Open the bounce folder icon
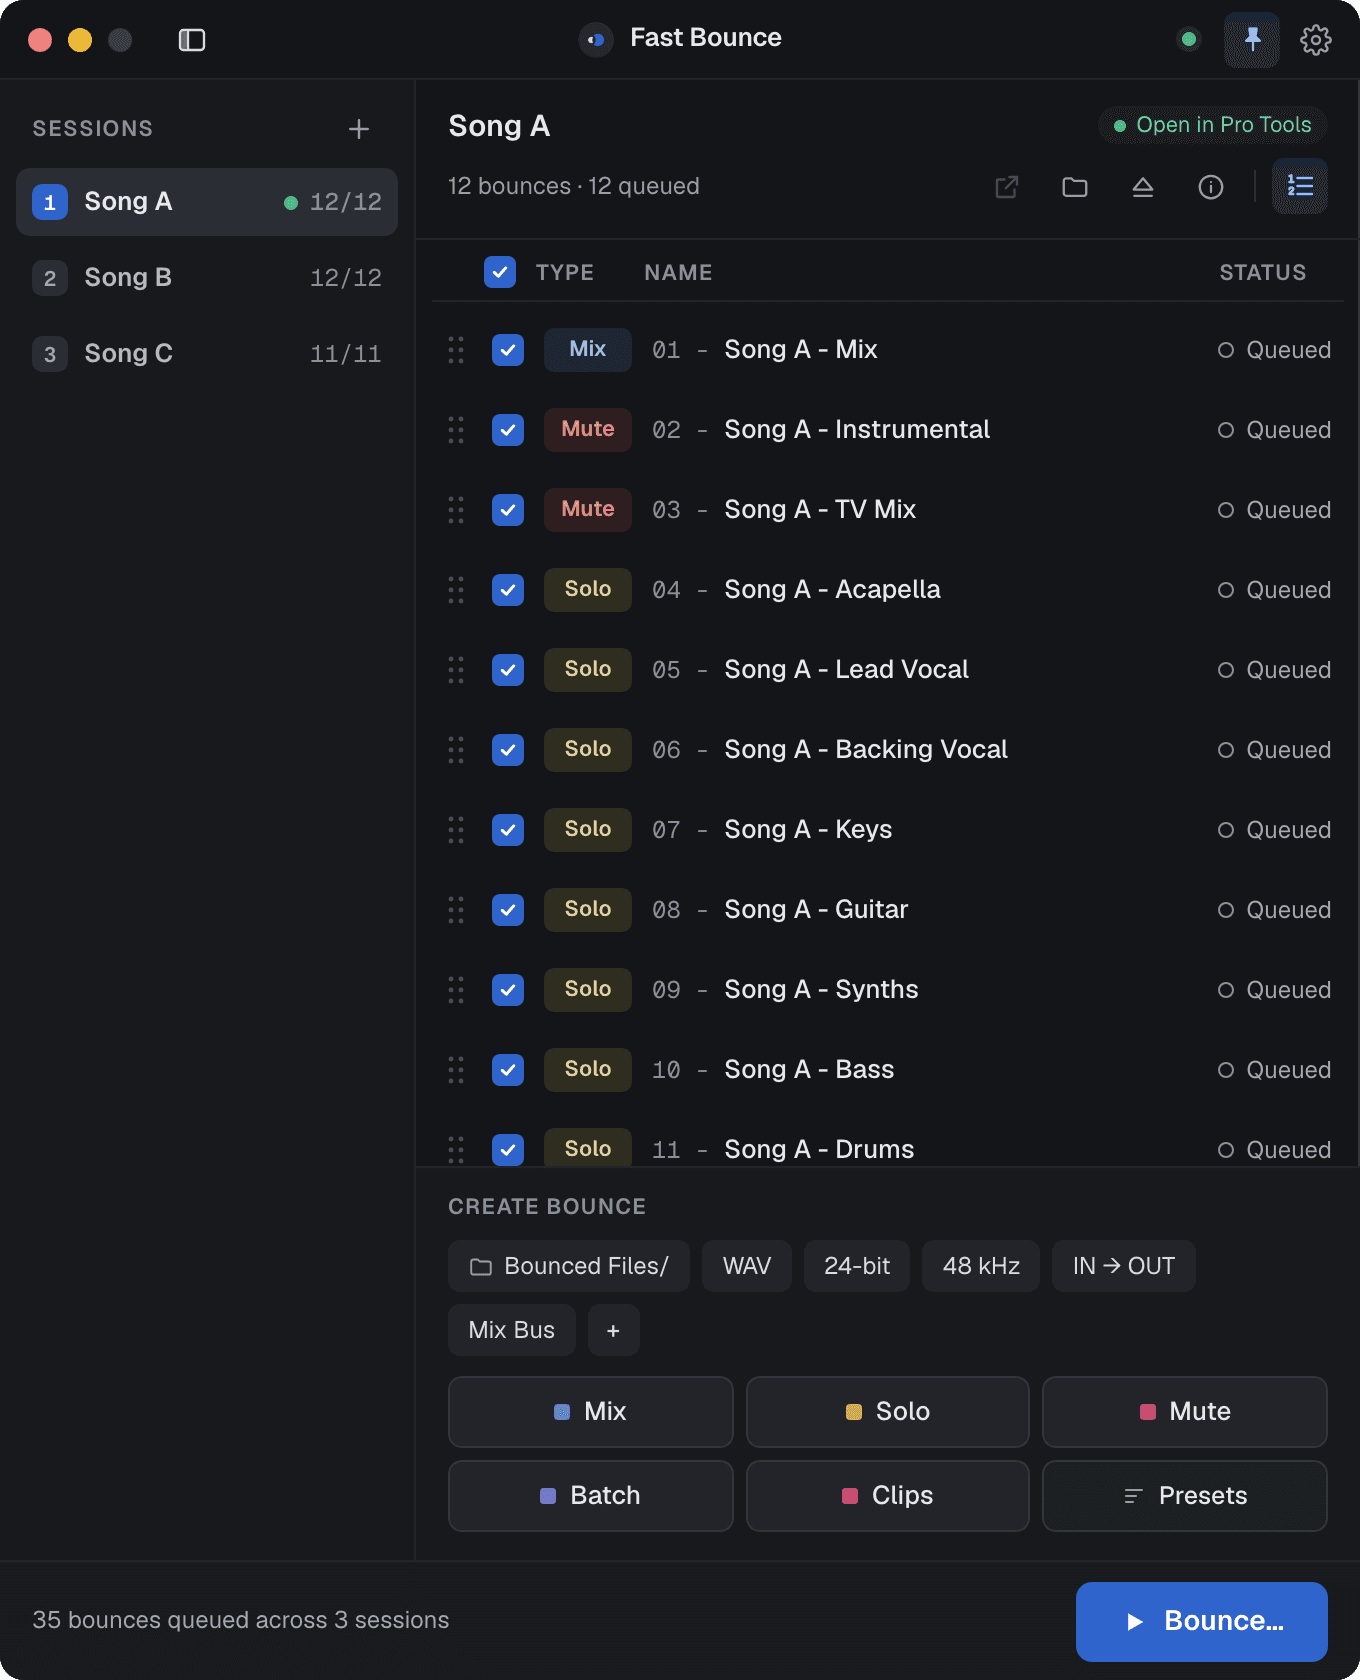1360x1680 pixels. click(1075, 187)
